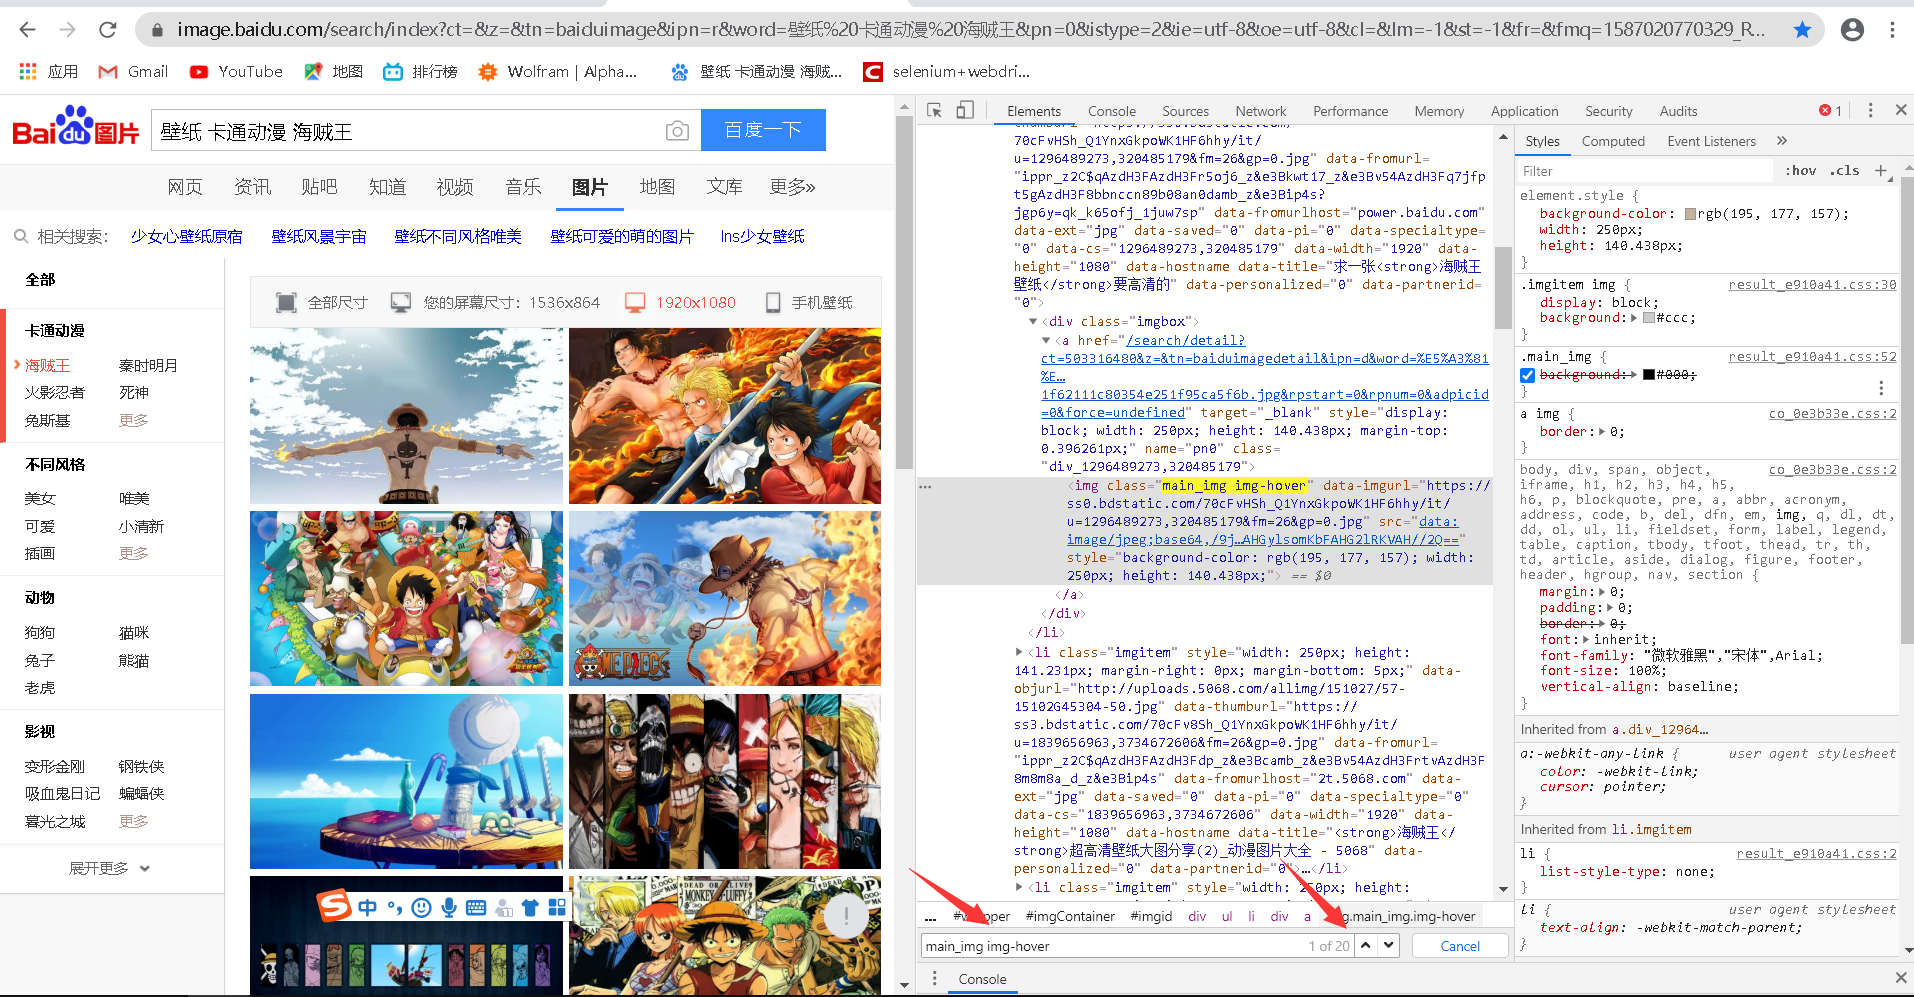Expand the padding shorthand property
Image resolution: width=1914 pixels, height=997 pixels.
click(x=1610, y=608)
